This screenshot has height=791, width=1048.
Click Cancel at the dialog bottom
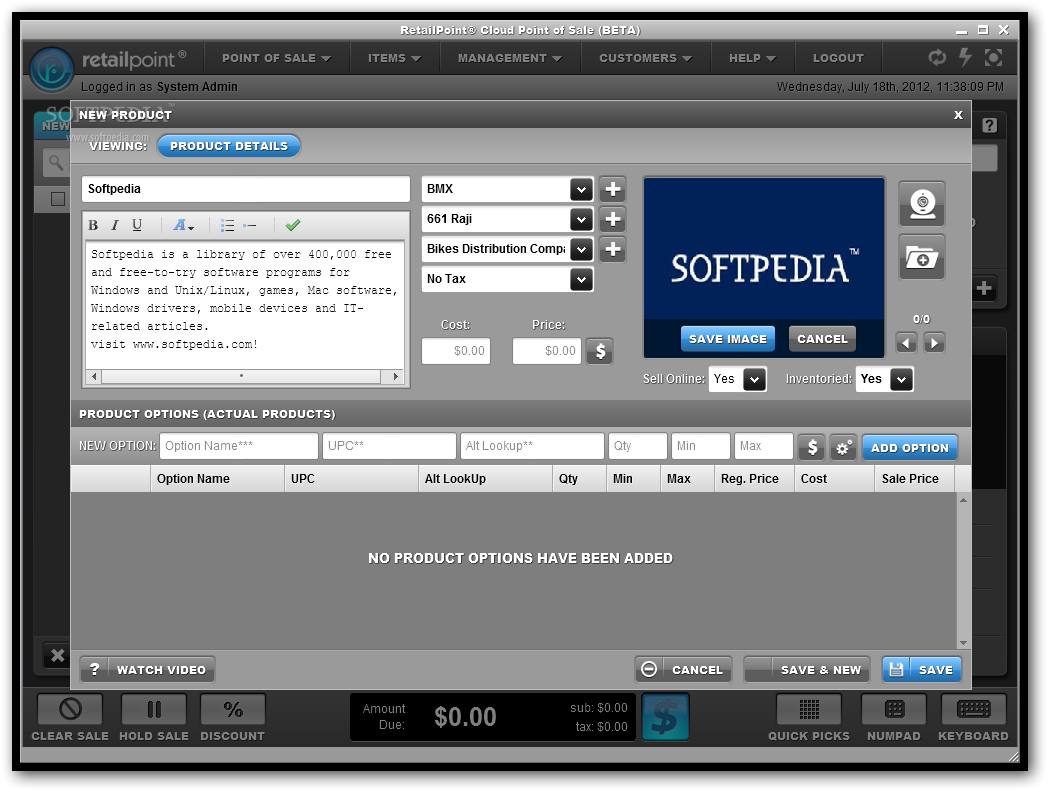[683, 669]
